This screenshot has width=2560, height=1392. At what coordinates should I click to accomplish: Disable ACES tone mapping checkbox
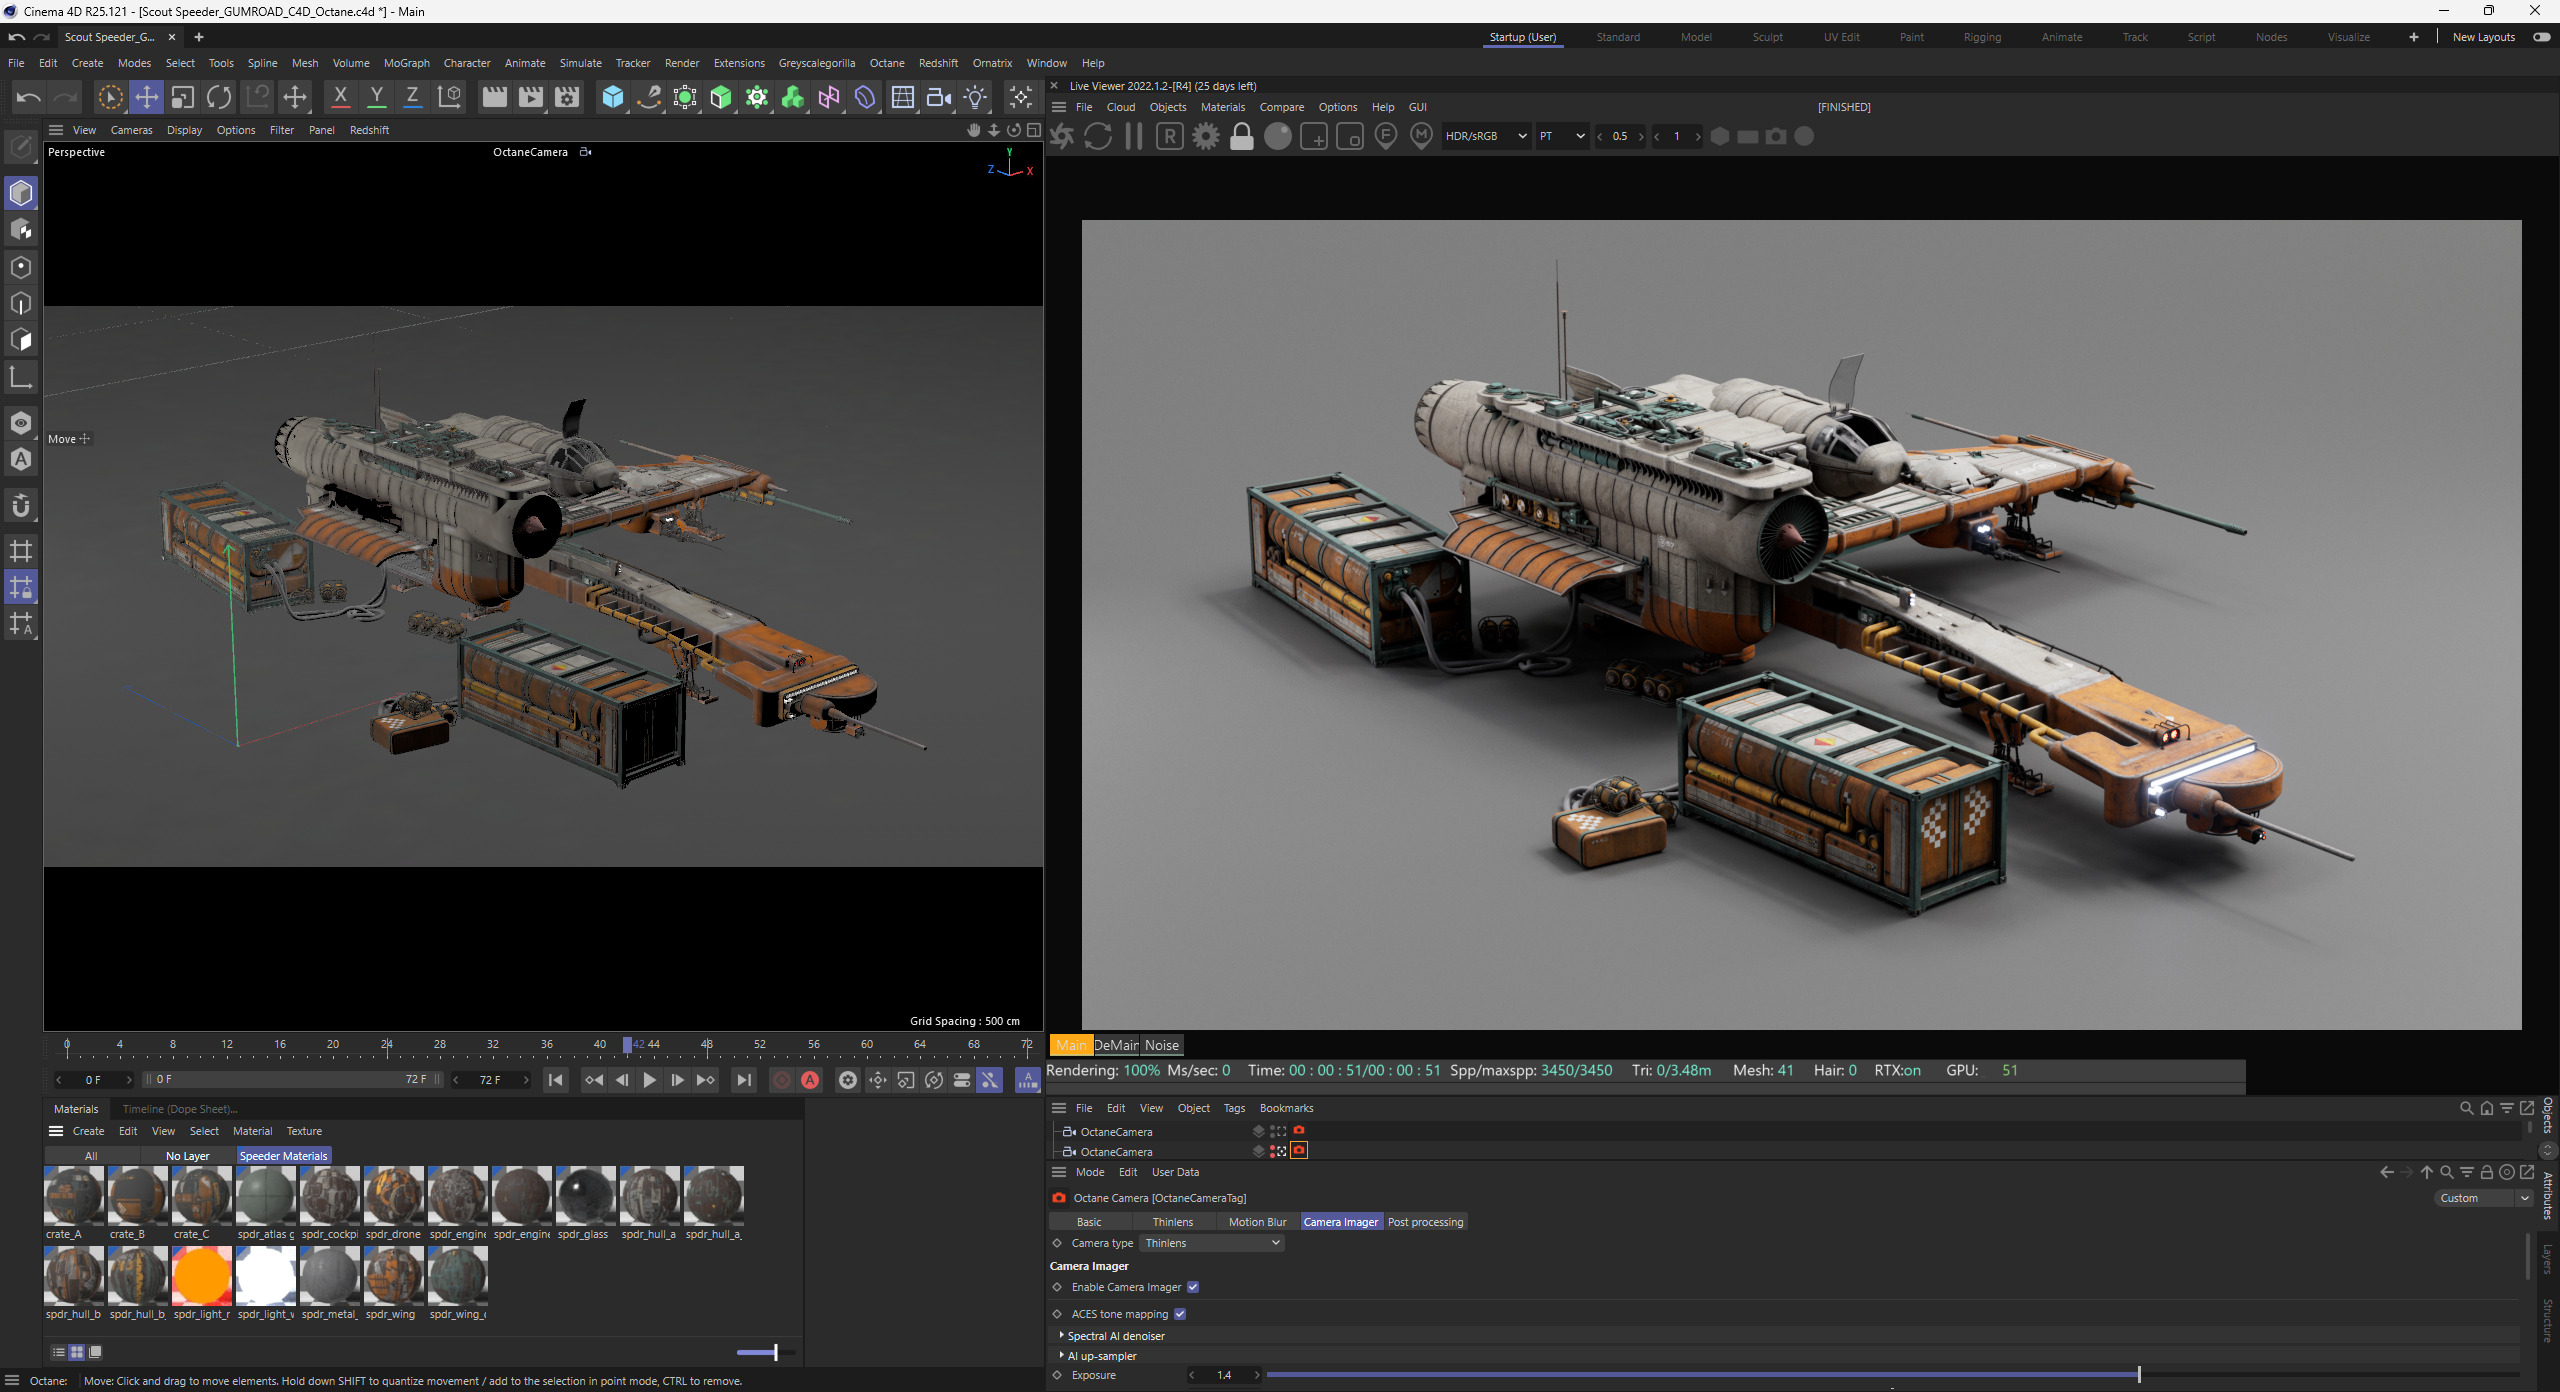pos(1179,1314)
